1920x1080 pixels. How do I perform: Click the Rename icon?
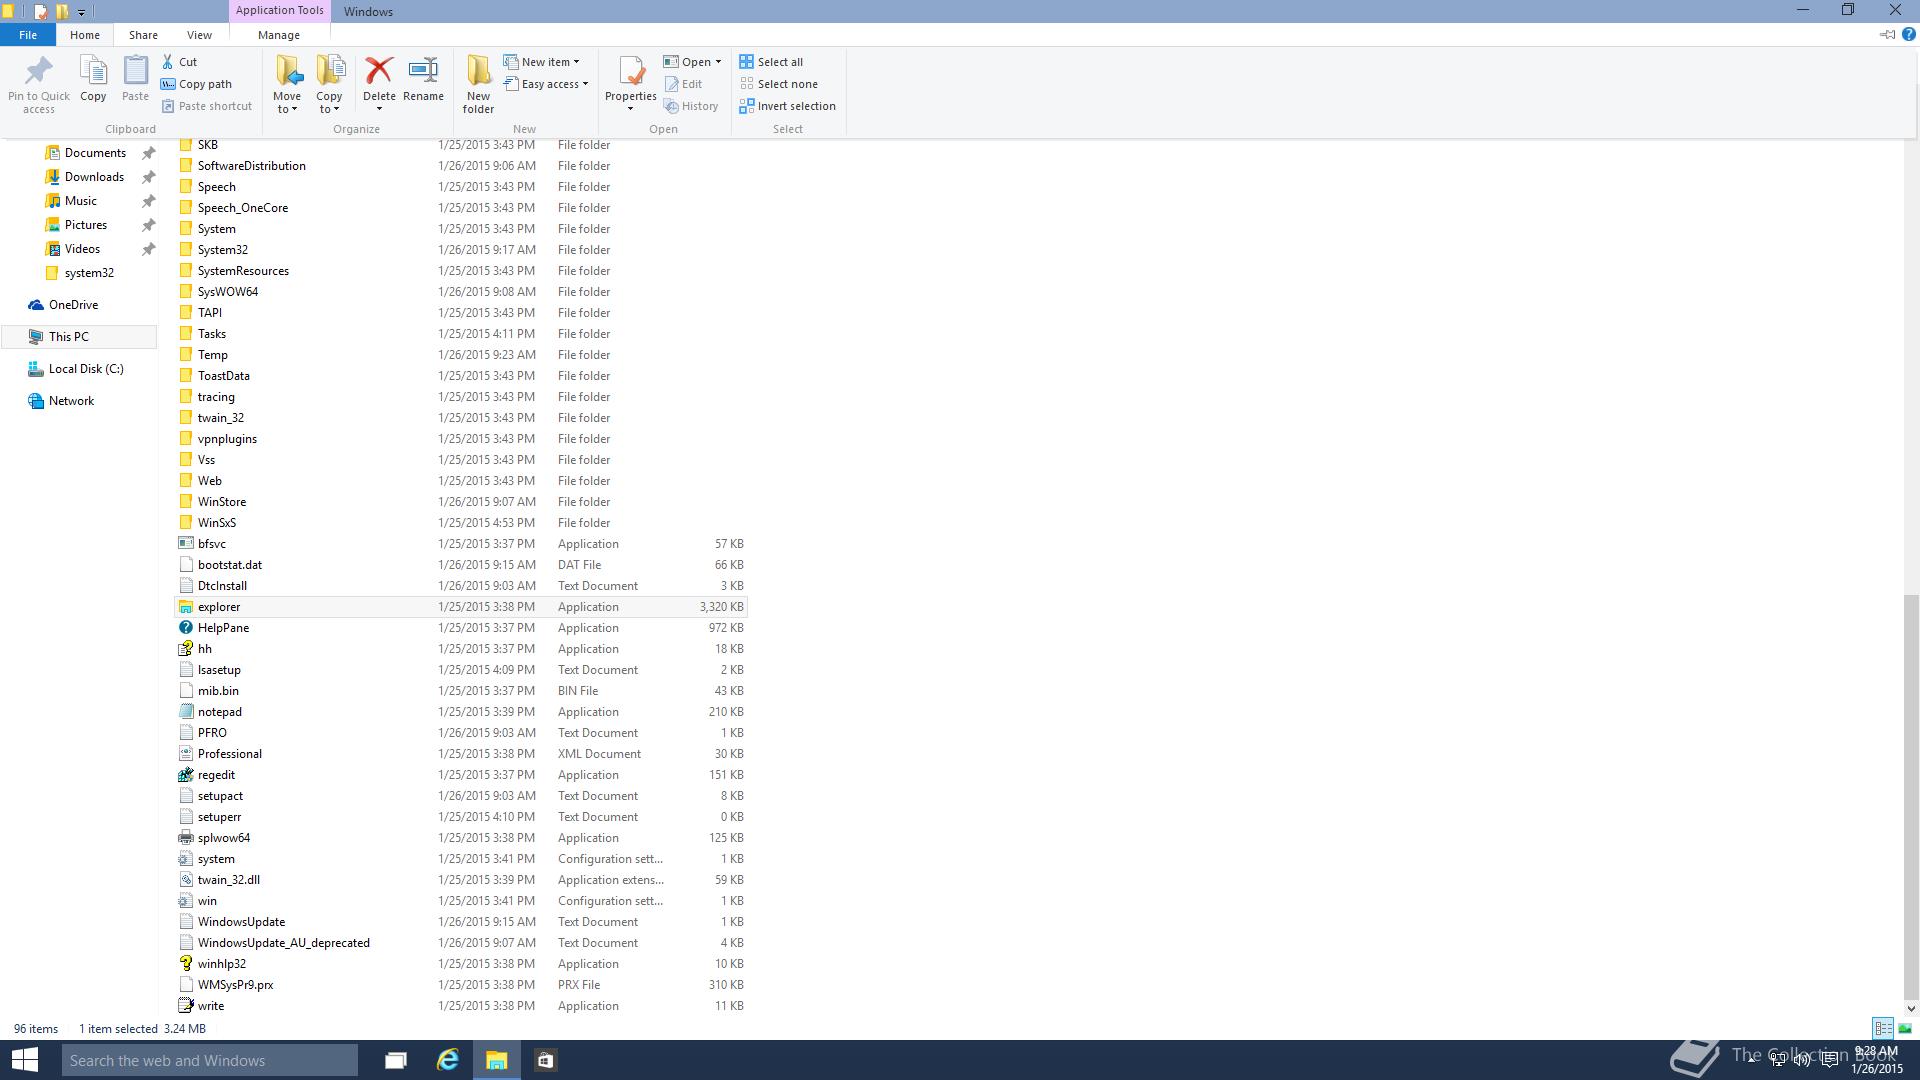(423, 70)
